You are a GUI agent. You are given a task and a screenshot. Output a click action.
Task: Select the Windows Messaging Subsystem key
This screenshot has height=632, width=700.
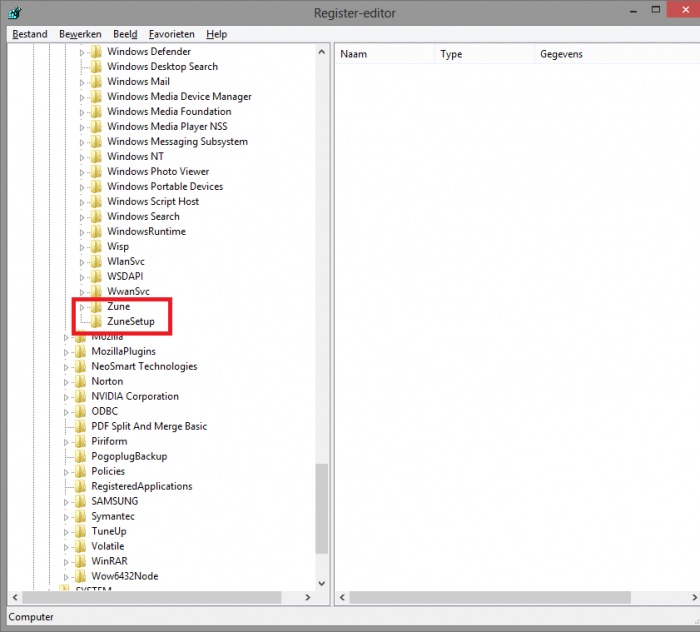coord(177,141)
